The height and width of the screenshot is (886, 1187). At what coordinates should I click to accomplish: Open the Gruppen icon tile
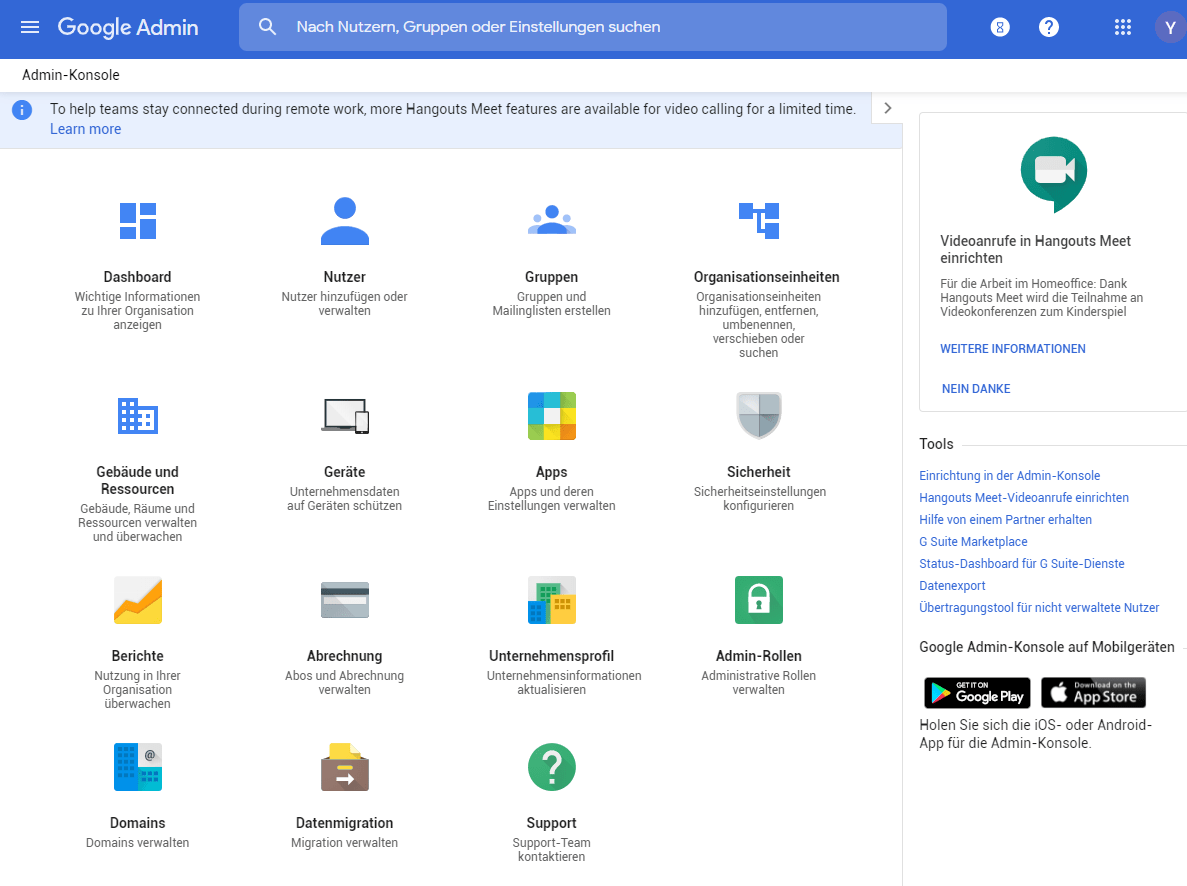pyautogui.click(x=551, y=221)
